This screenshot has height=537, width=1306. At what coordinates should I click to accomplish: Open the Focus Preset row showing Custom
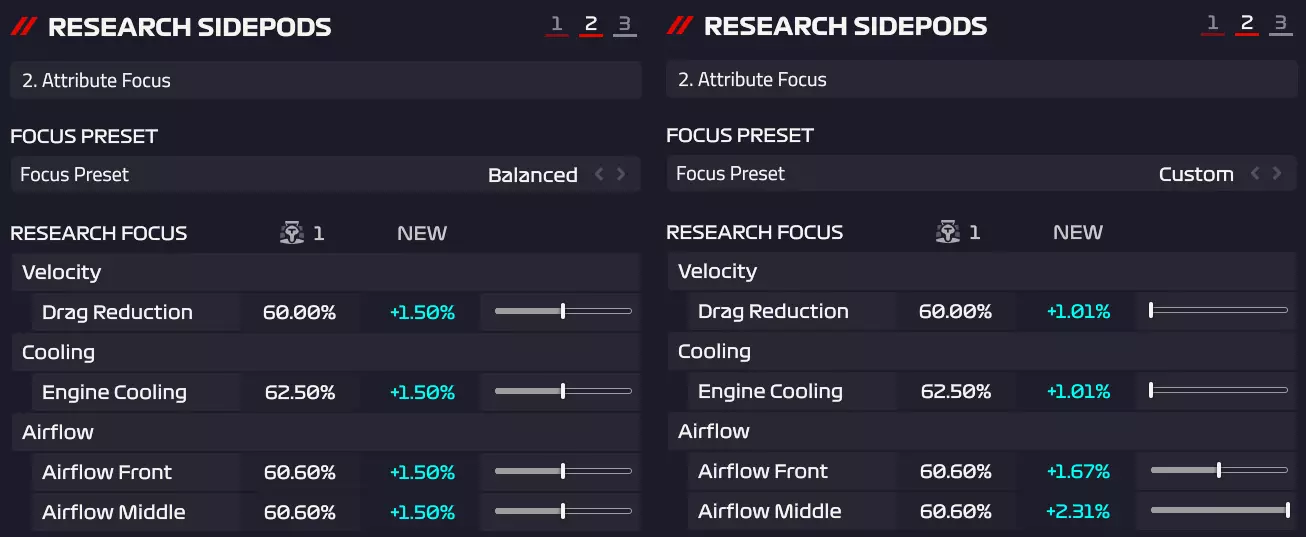click(960, 173)
